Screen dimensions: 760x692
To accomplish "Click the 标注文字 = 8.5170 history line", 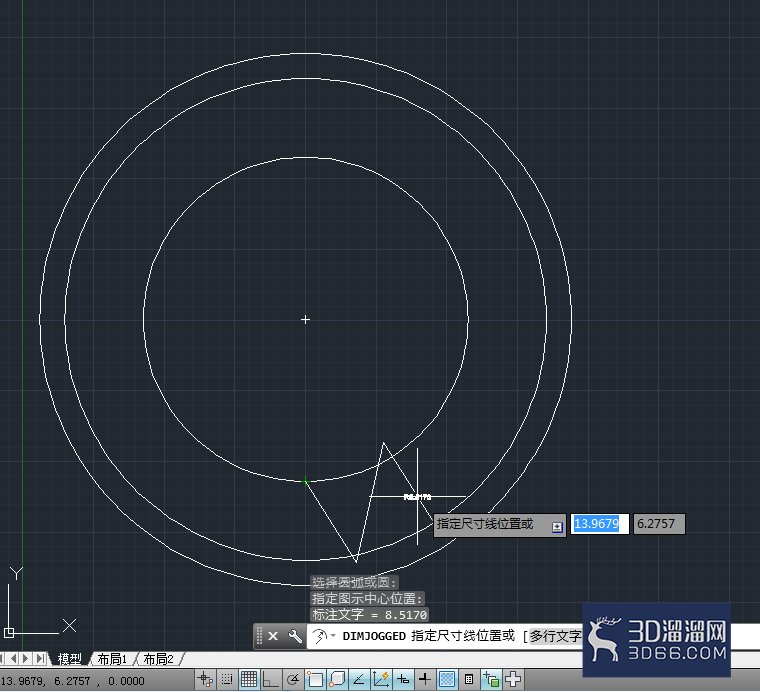I will [x=369, y=614].
